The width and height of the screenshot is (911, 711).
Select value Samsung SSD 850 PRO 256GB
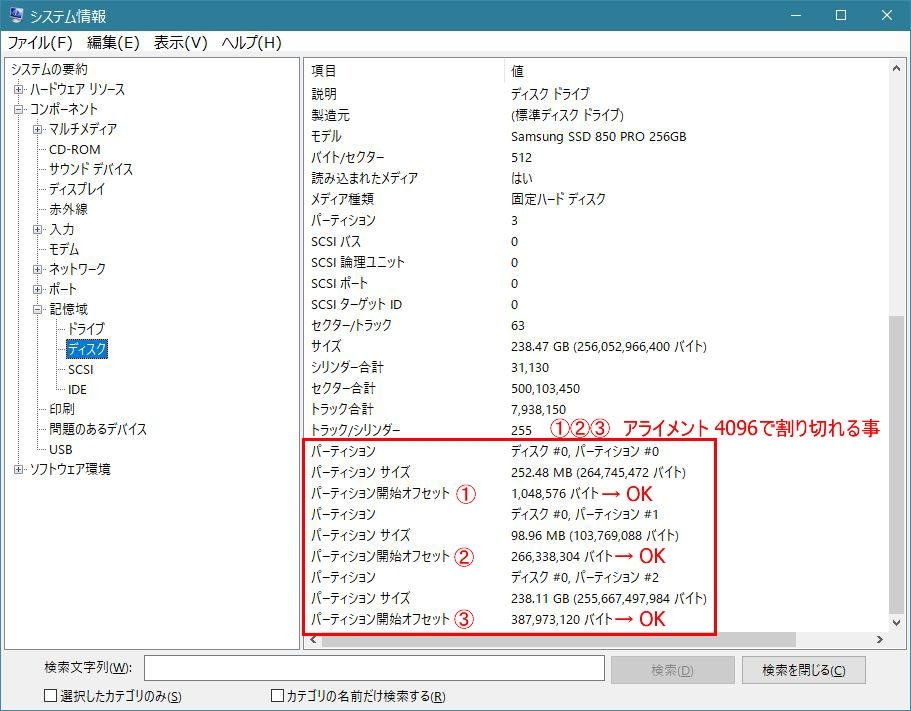point(598,137)
